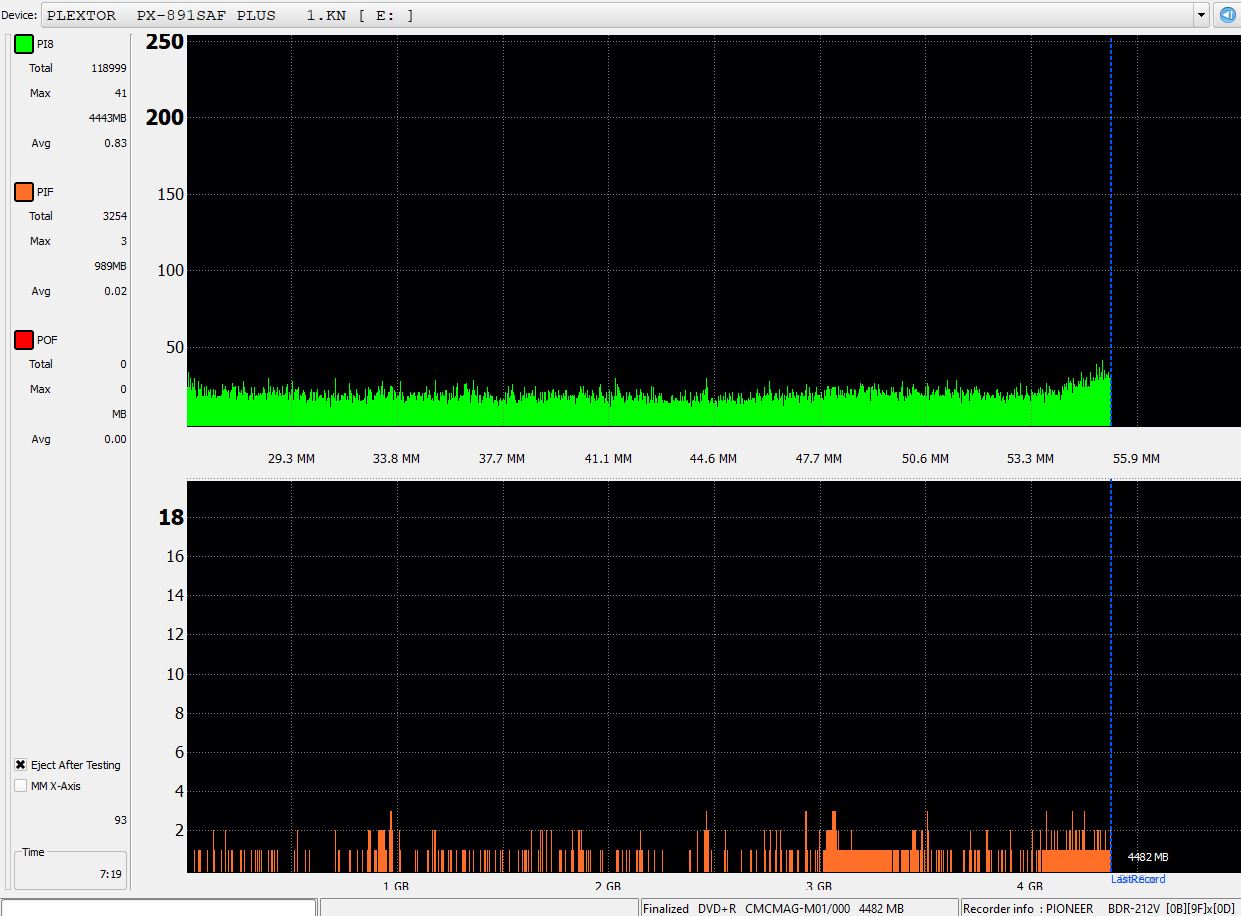Click the 44.6 MM label on the axis
This screenshot has height=916, width=1241.
(x=713, y=459)
